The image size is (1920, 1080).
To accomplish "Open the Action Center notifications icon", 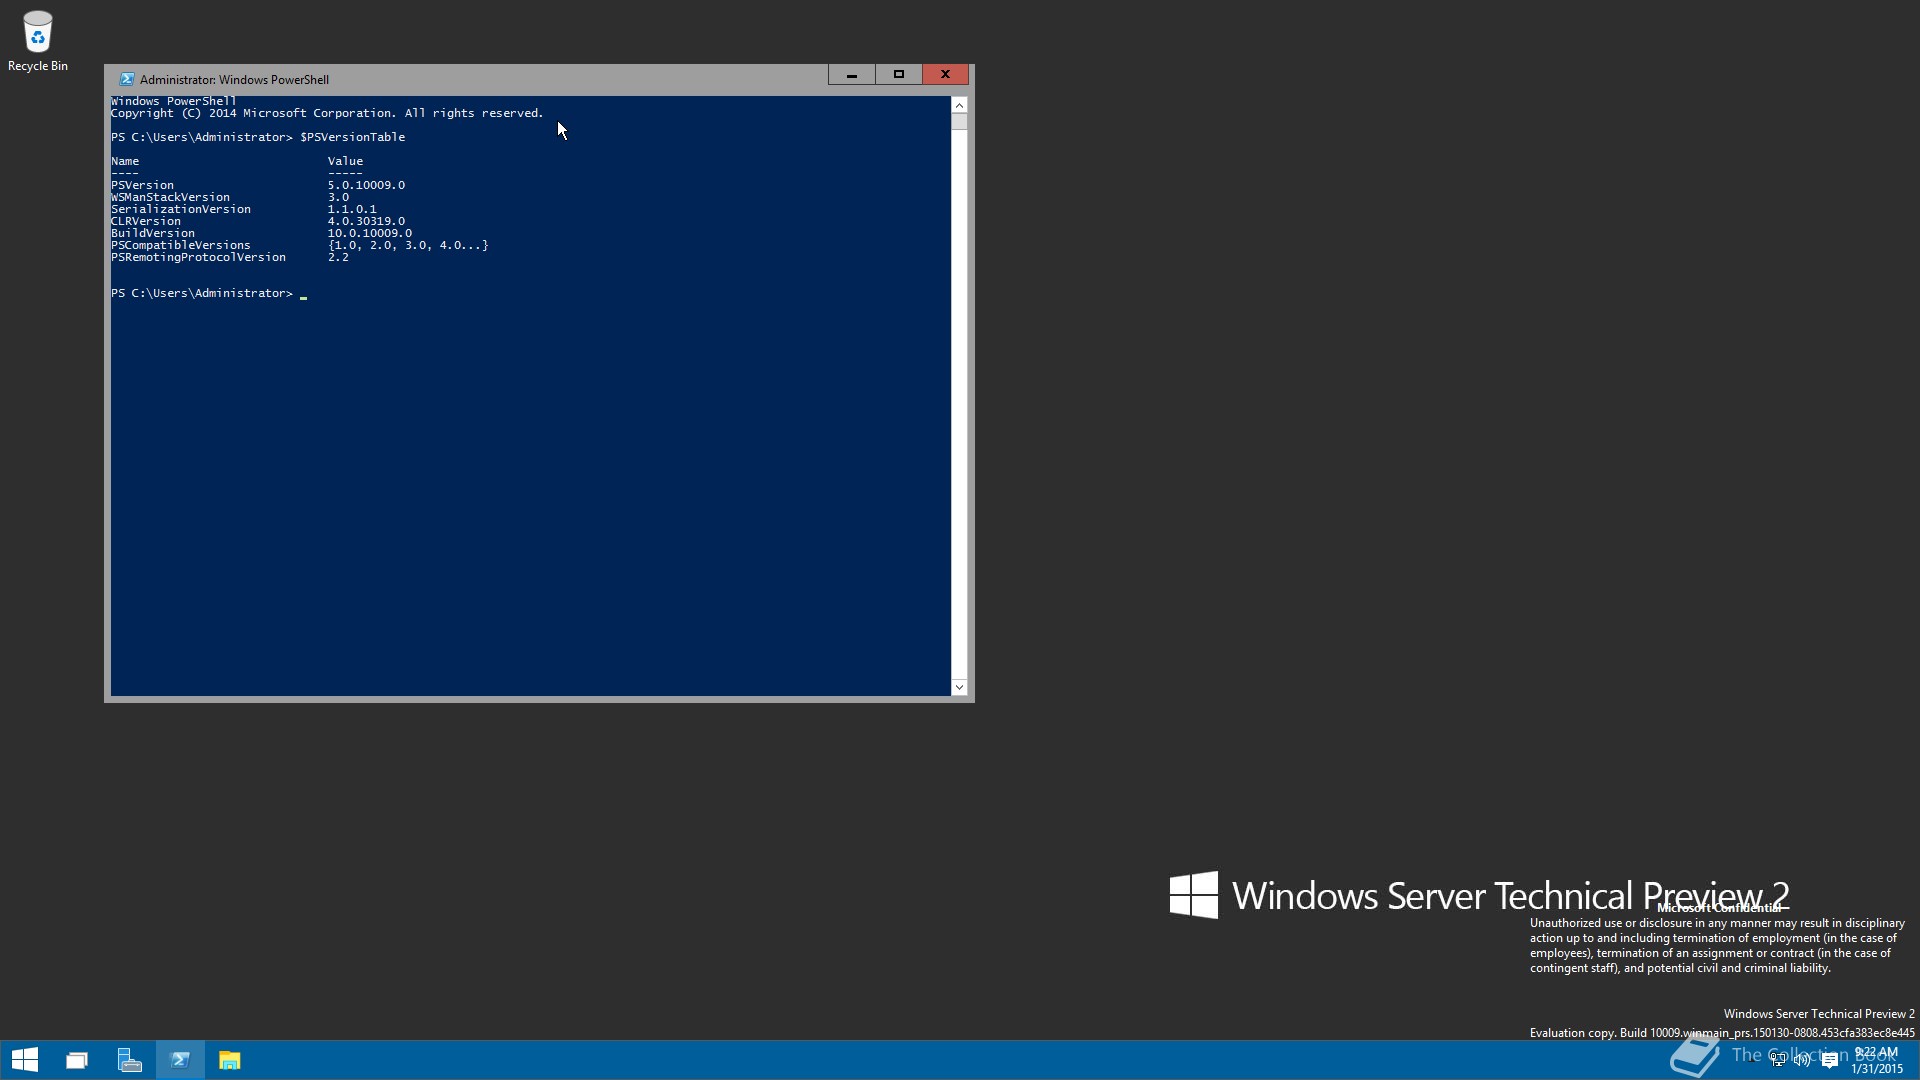I will [1830, 1060].
